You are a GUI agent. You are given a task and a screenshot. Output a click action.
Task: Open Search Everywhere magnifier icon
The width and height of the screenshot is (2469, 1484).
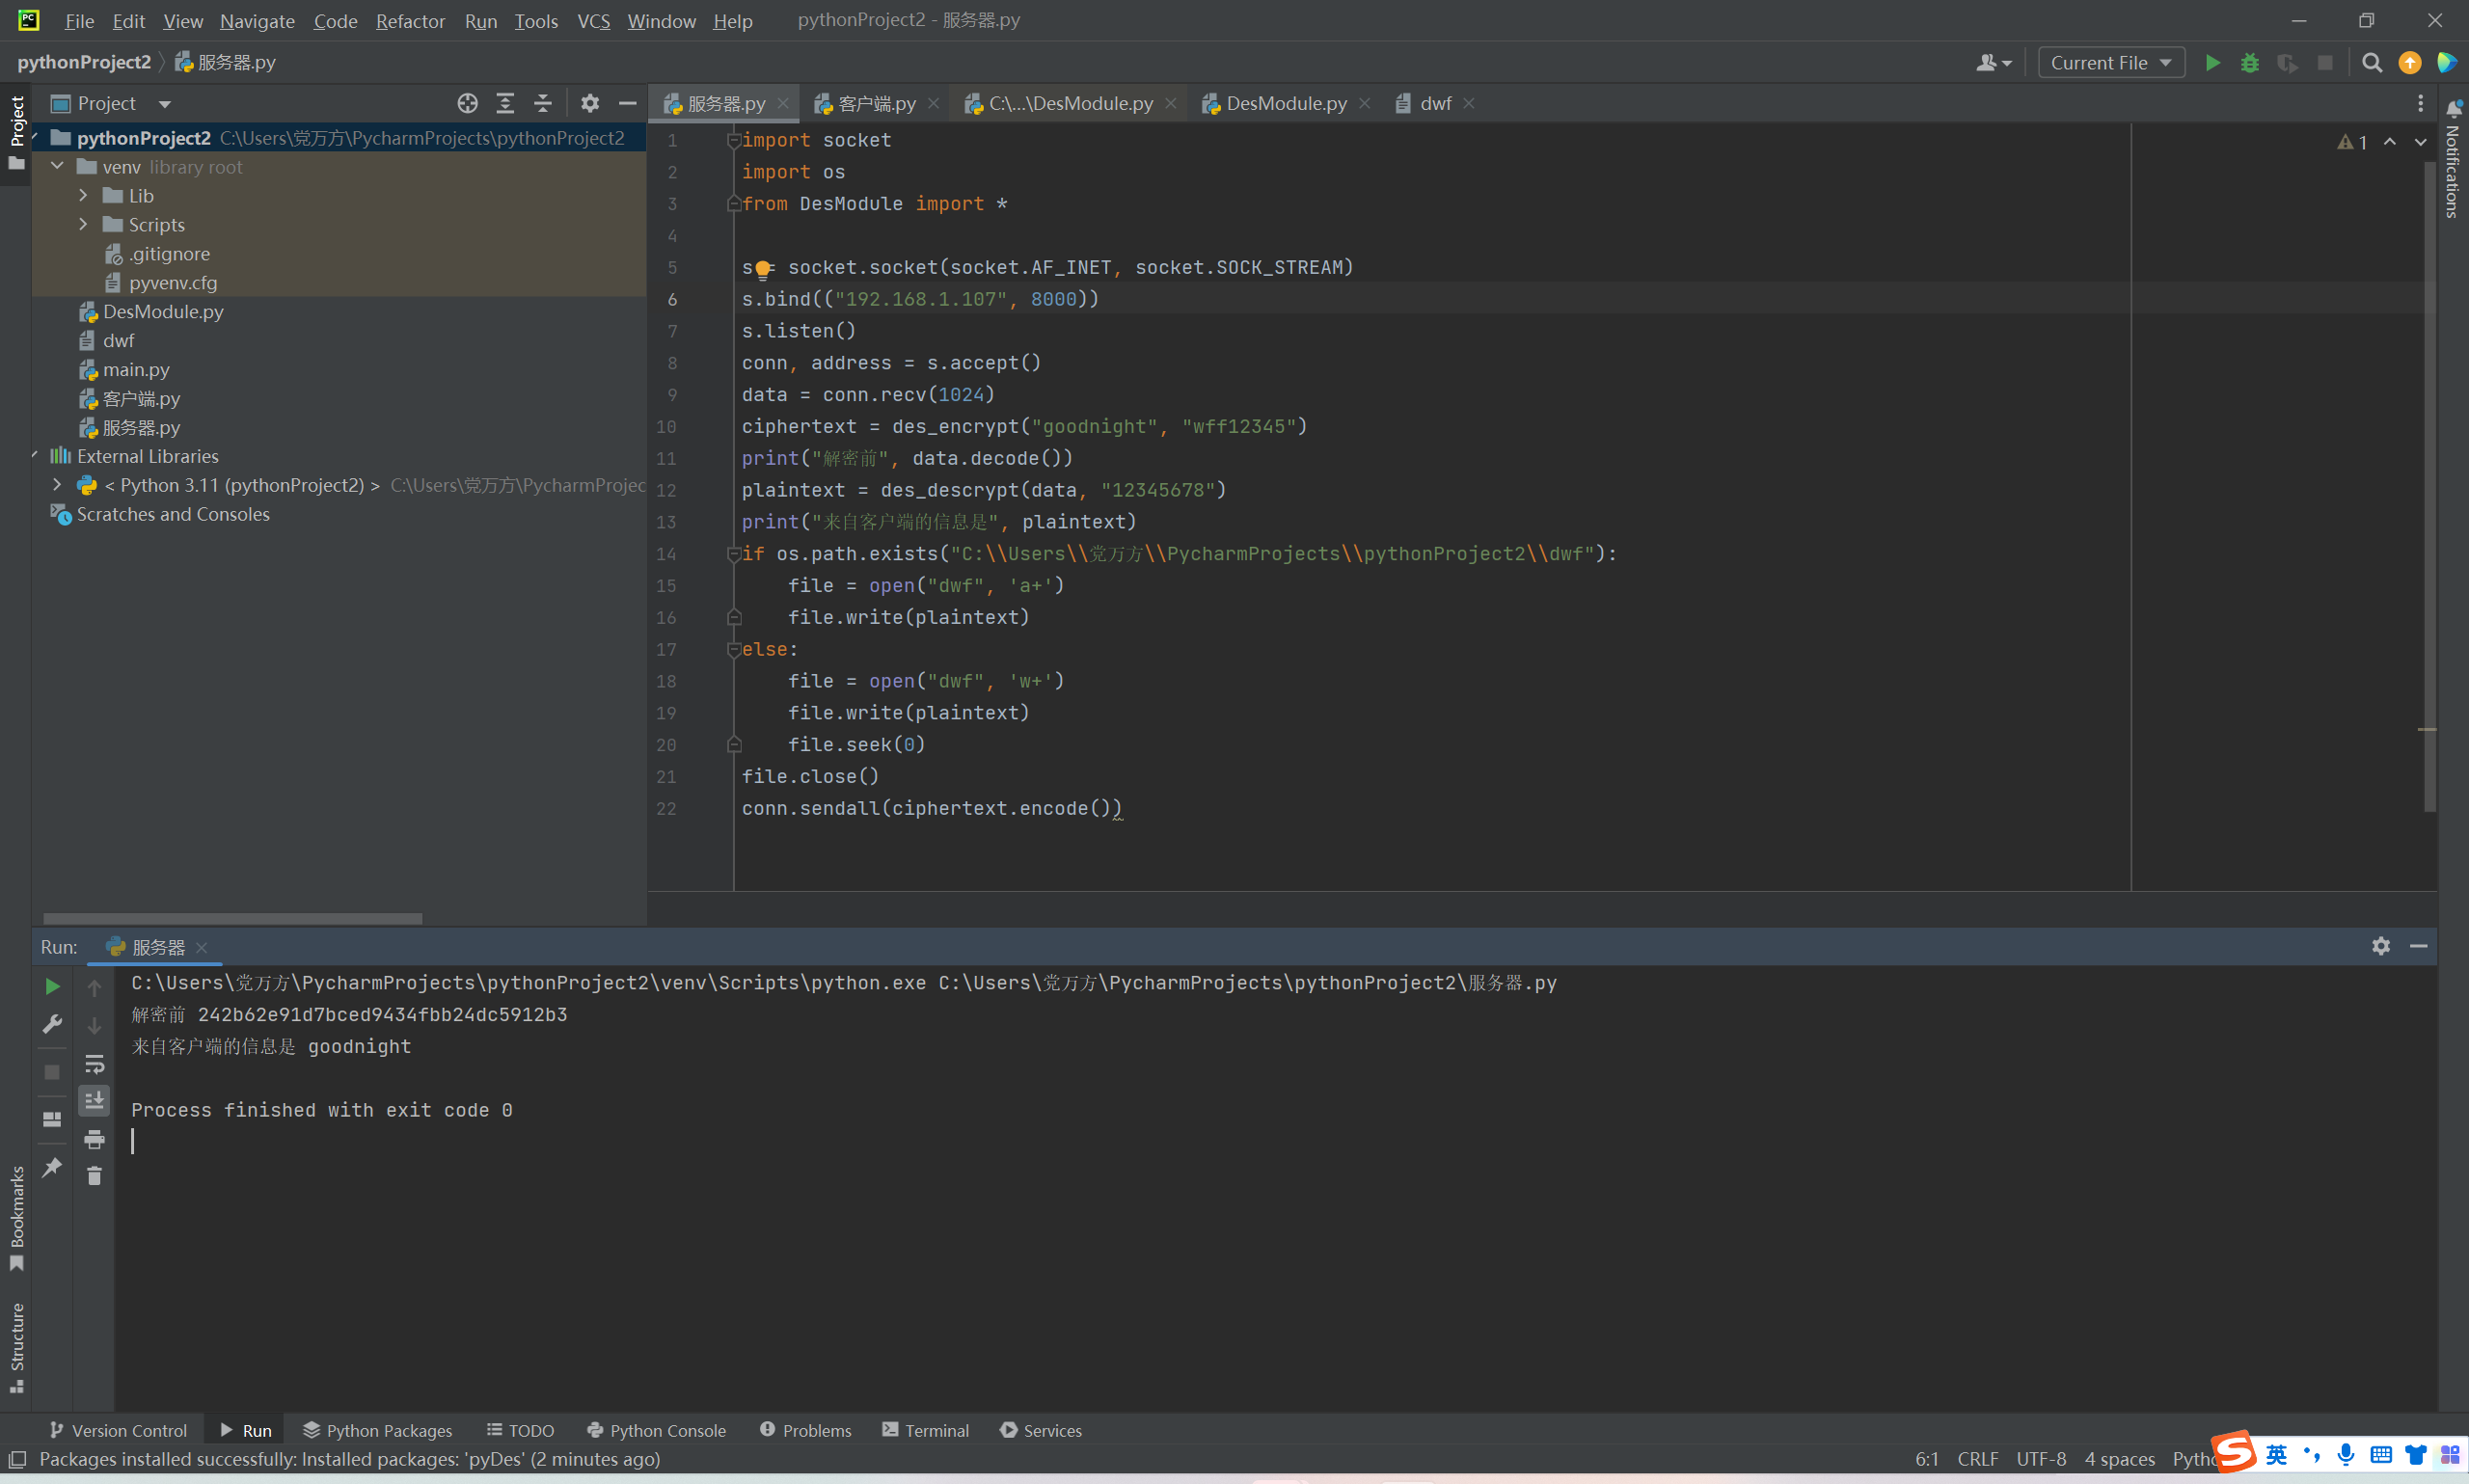click(x=2371, y=63)
